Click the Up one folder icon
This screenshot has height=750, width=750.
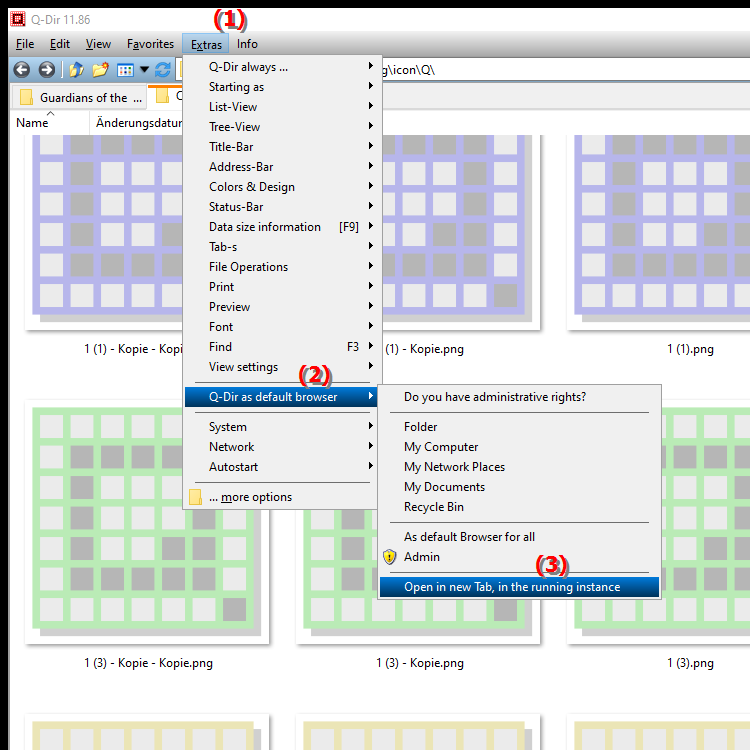[76, 70]
